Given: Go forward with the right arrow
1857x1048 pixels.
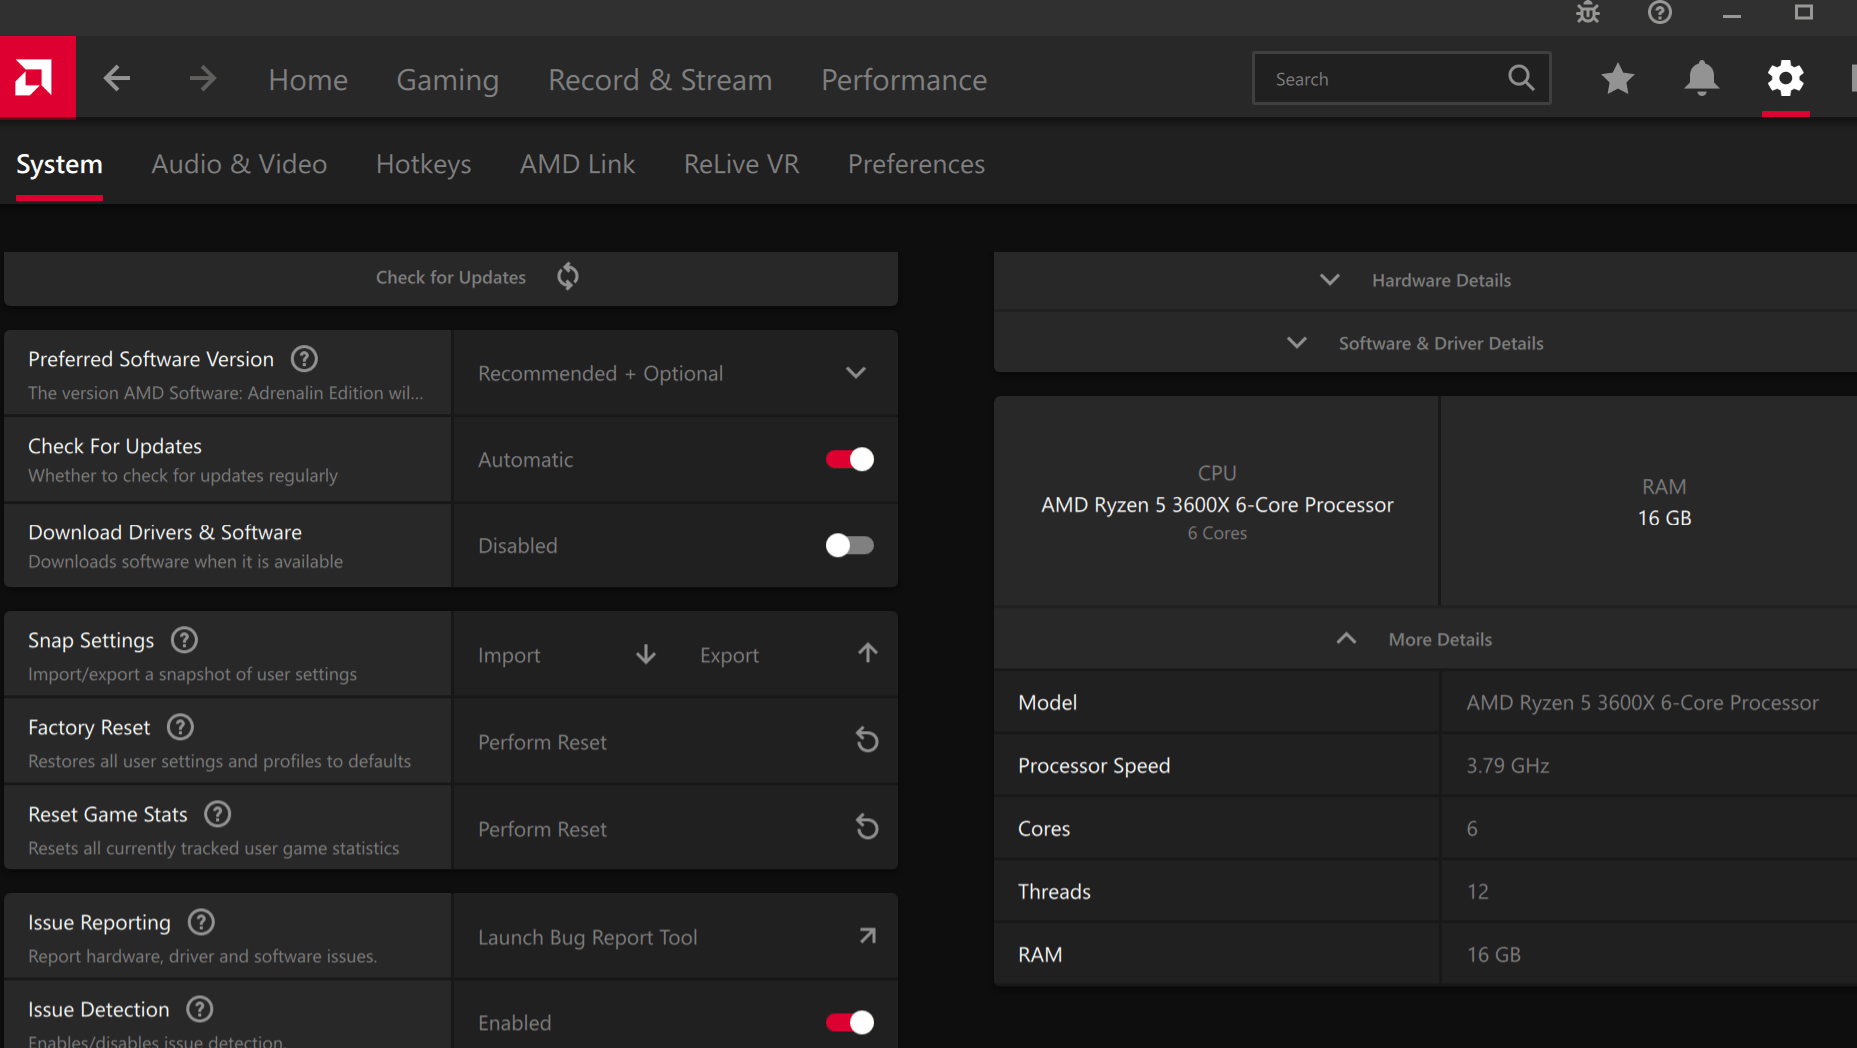Looking at the screenshot, I should click(203, 78).
